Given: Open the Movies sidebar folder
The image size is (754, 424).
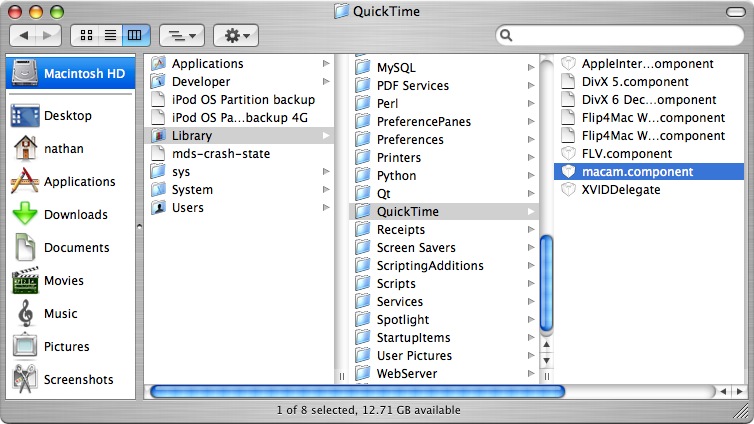Looking at the screenshot, I should tap(64, 280).
